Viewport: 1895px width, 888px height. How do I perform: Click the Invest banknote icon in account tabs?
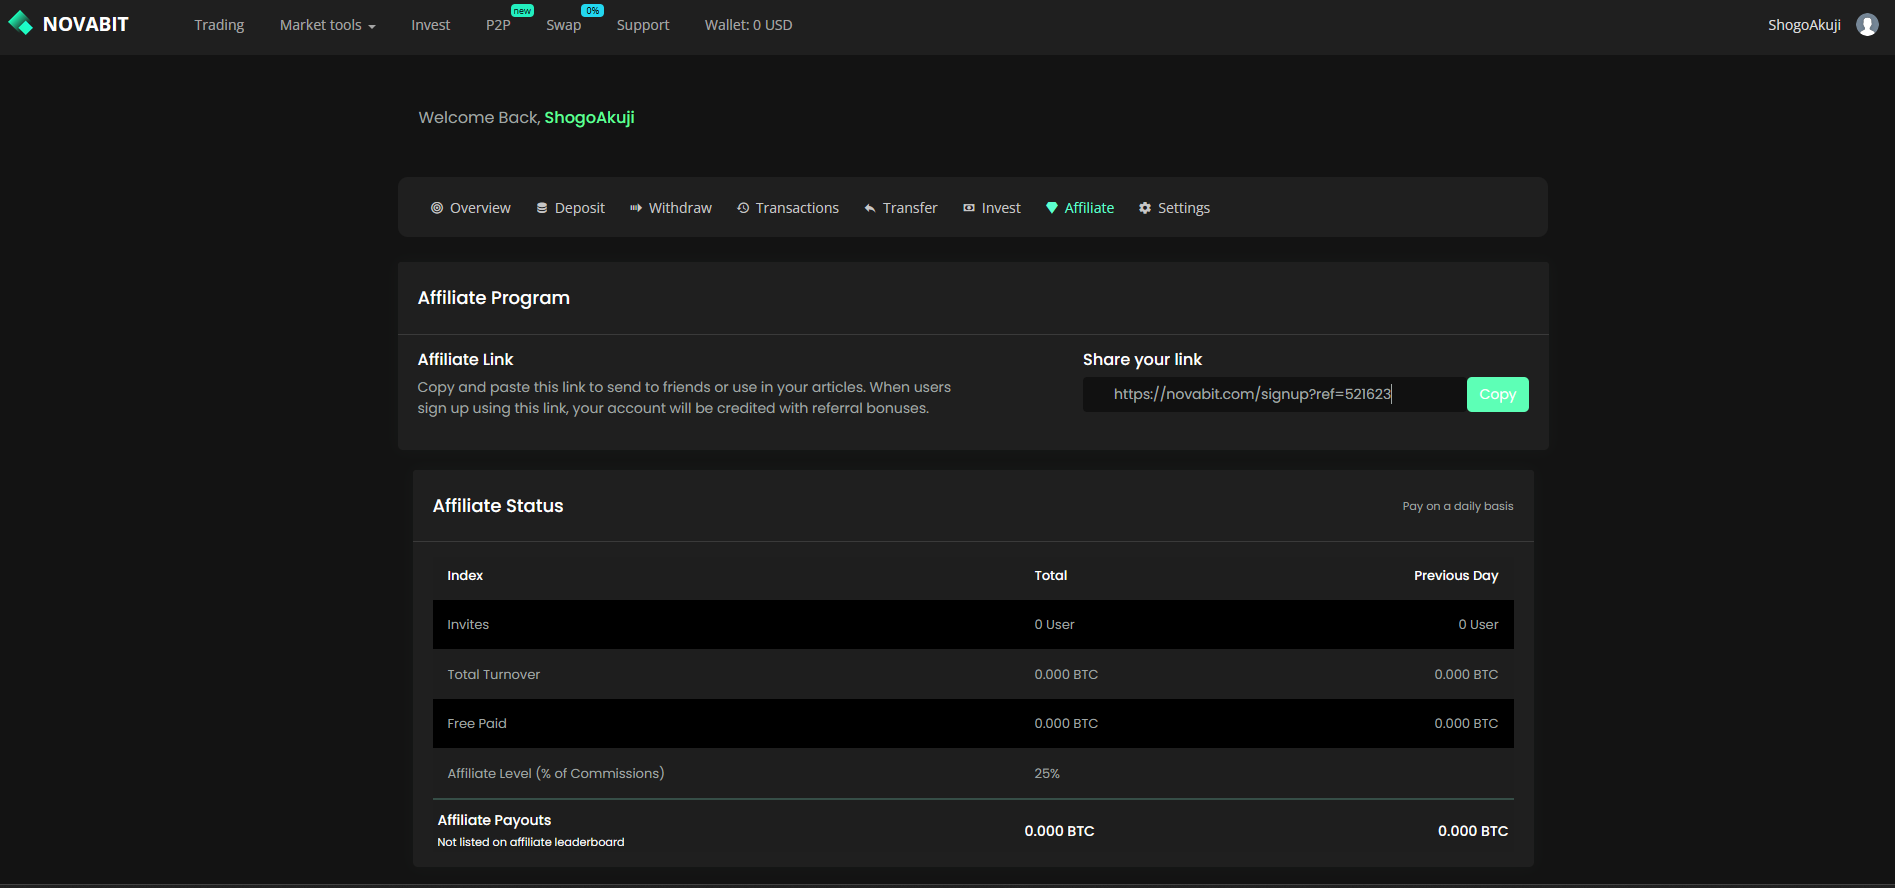click(969, 208)
